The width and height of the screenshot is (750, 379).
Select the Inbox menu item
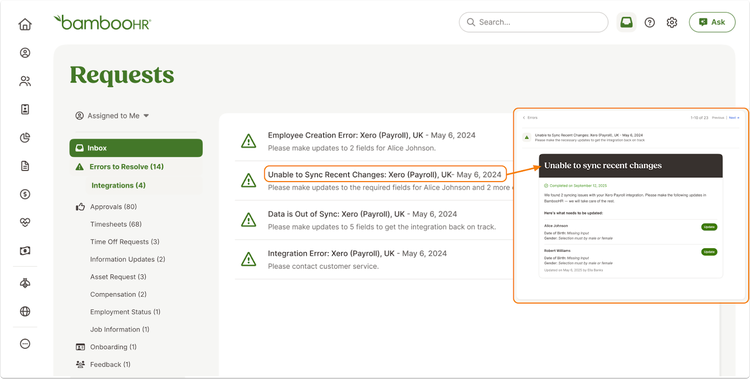coord(136,148)
